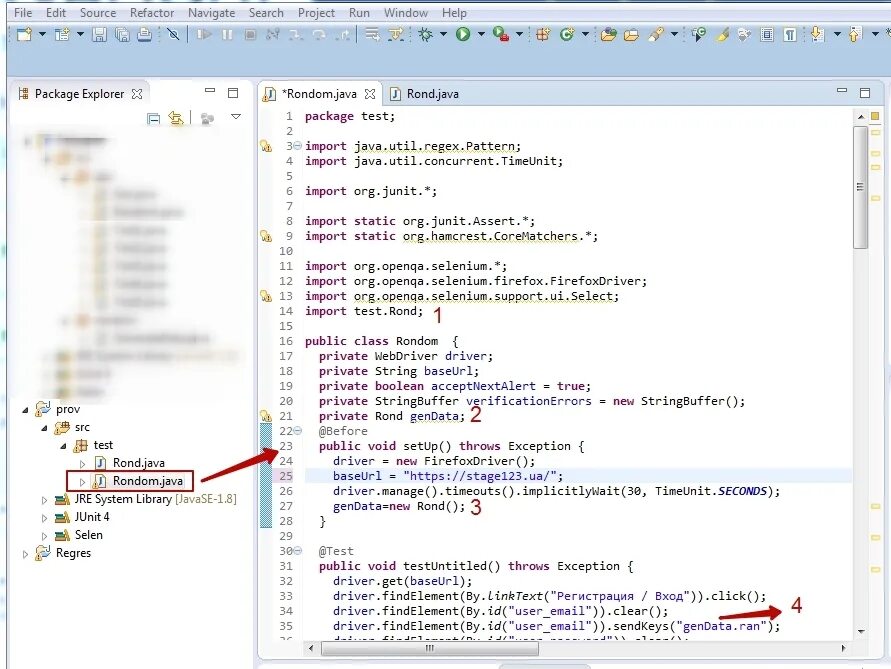
Task: Minimize the editor area
Action: coord(842,91)
